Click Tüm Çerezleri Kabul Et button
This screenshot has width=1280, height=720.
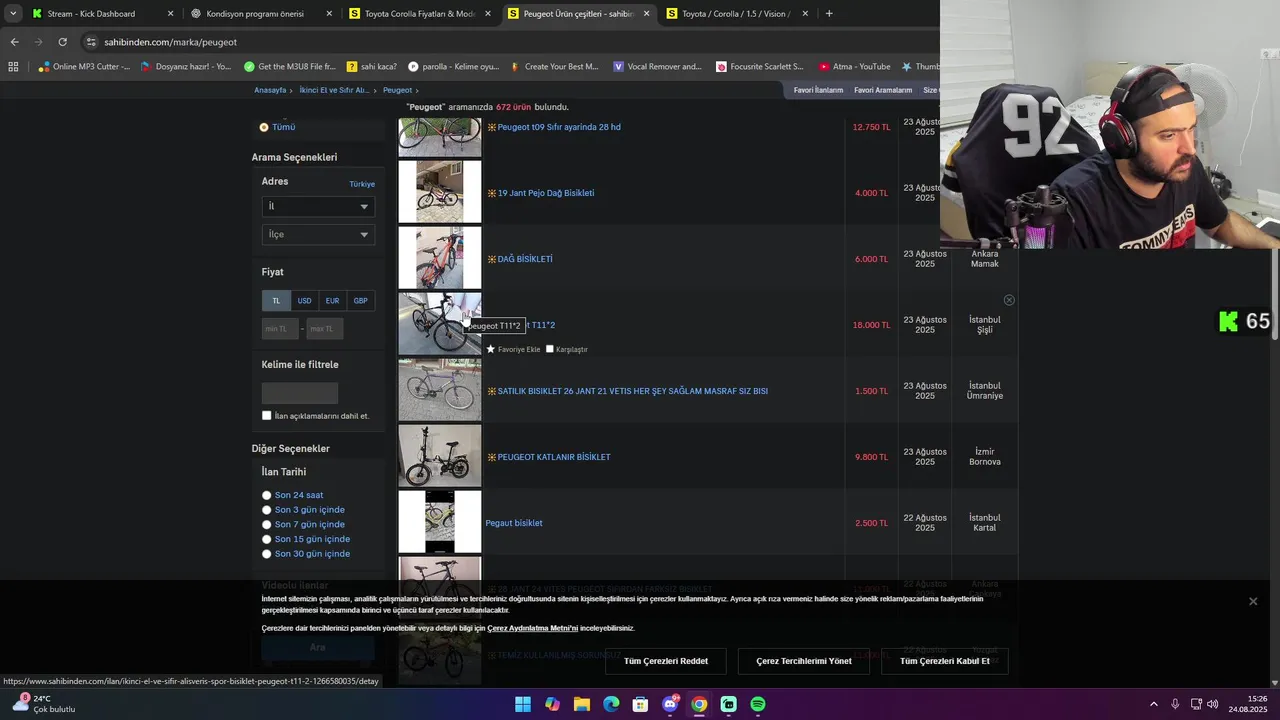[944, 661]
